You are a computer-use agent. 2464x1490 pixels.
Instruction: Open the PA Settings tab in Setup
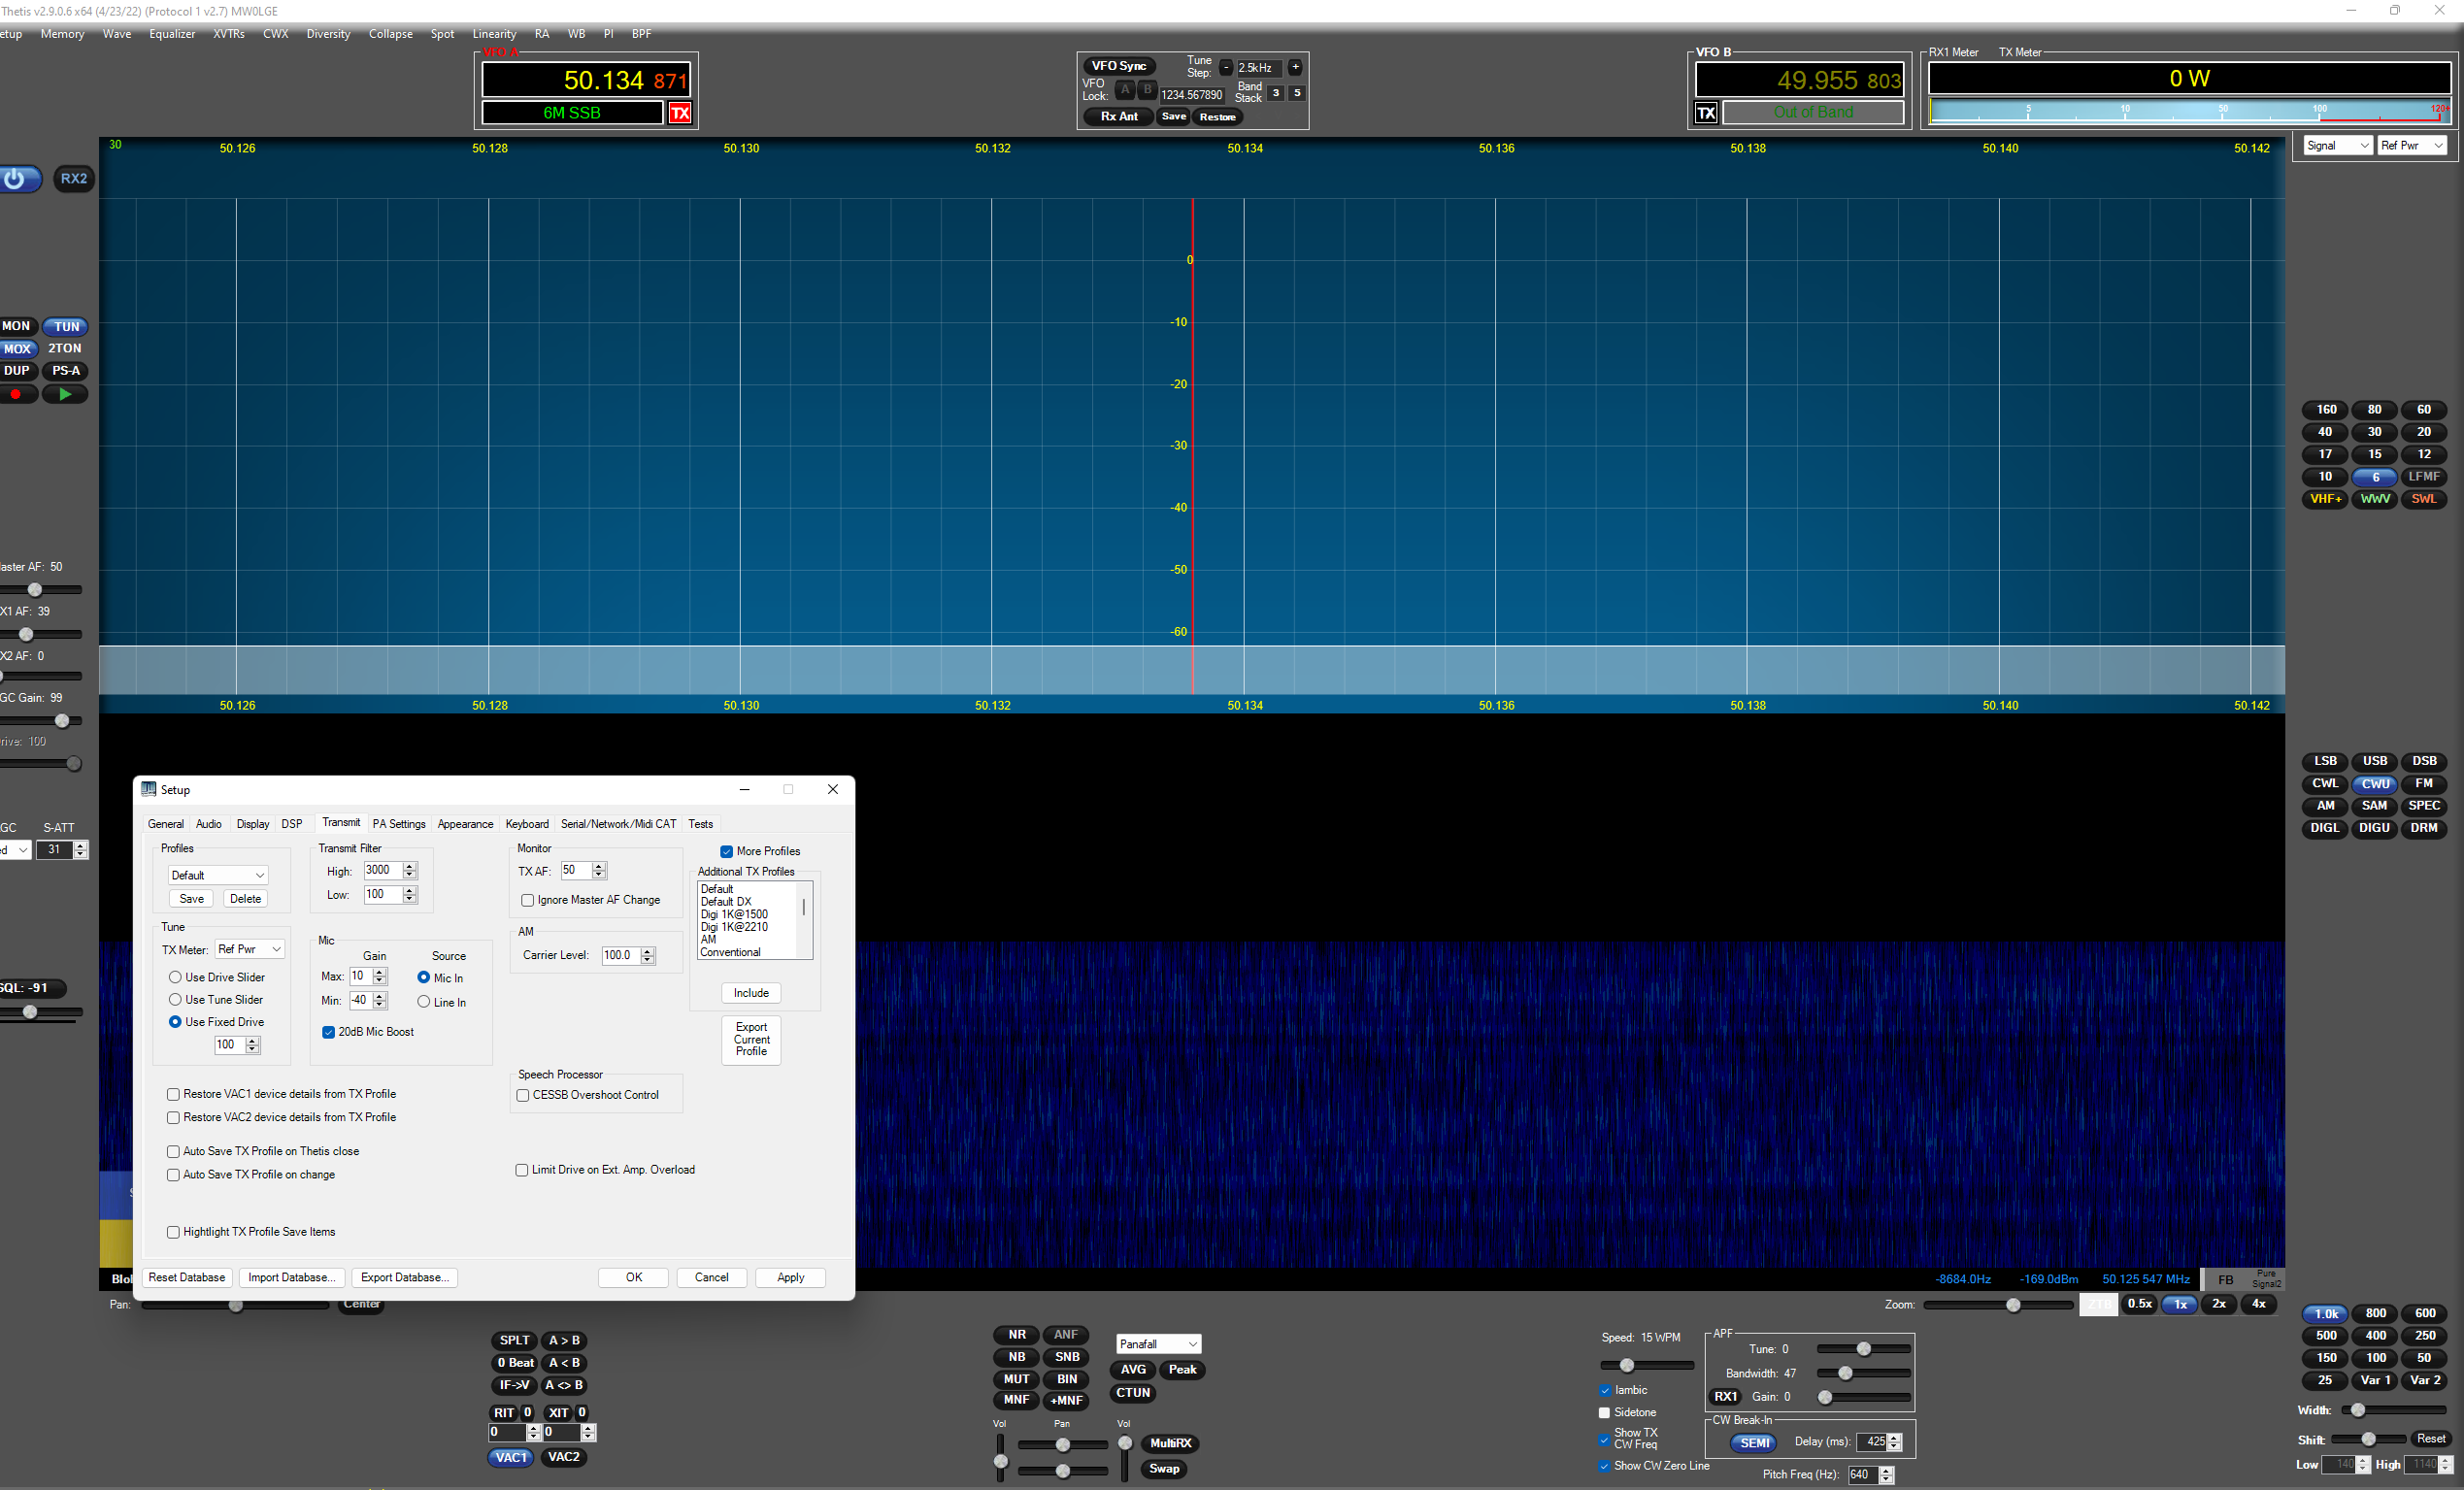point(399,825)
